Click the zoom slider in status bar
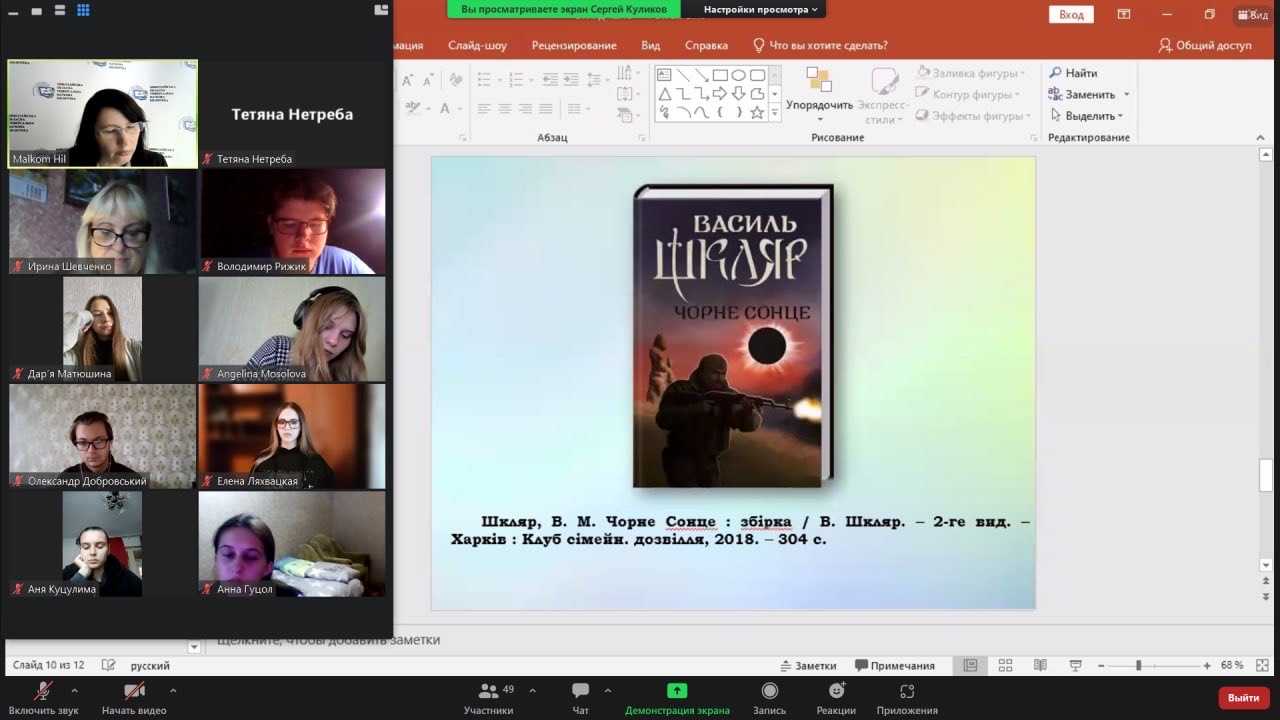Screen dimensions: 1280x720 pos(1138,665)
